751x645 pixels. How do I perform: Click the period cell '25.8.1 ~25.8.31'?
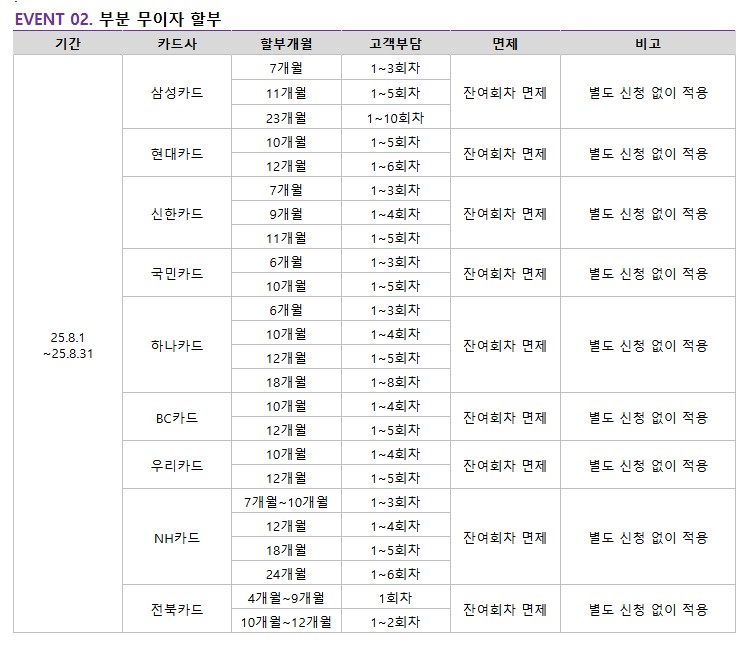(x=68, y=345)
